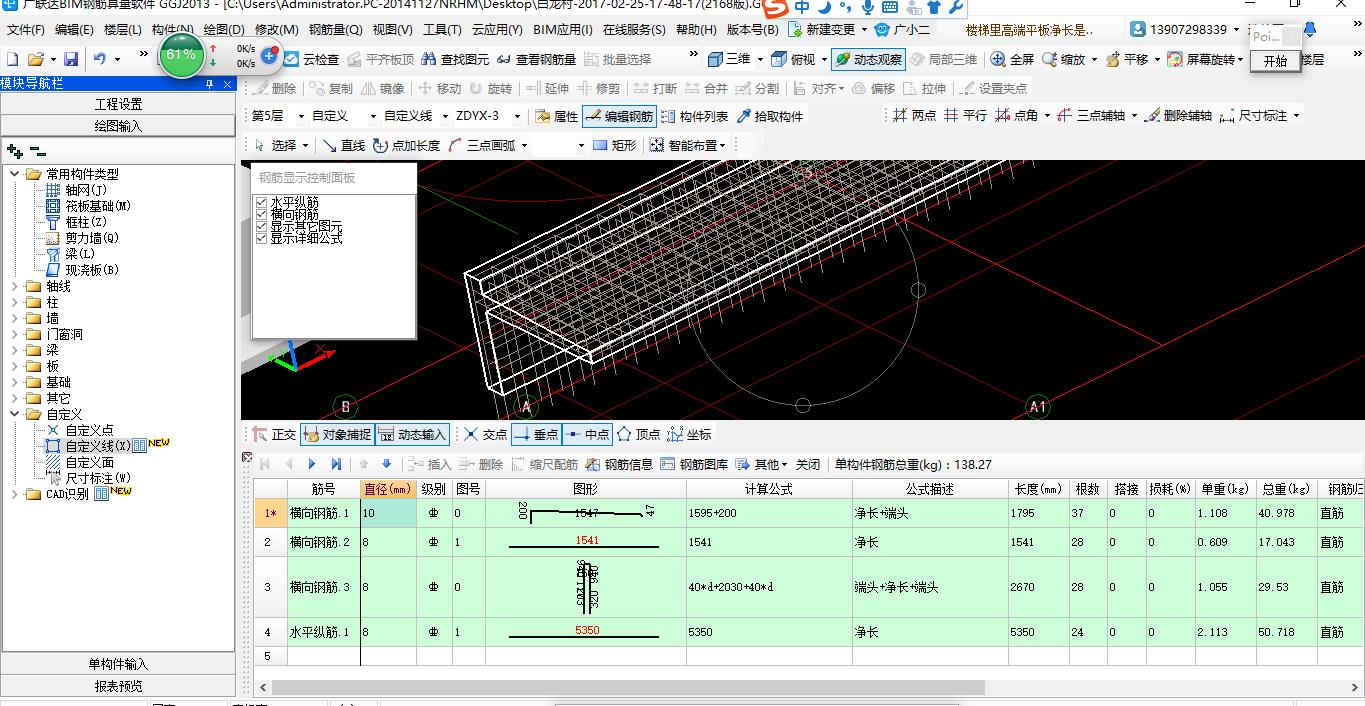Toggle 动态输入 dynamic input
The height and width of the screenshot is (706, 1365).
(412, 435)
